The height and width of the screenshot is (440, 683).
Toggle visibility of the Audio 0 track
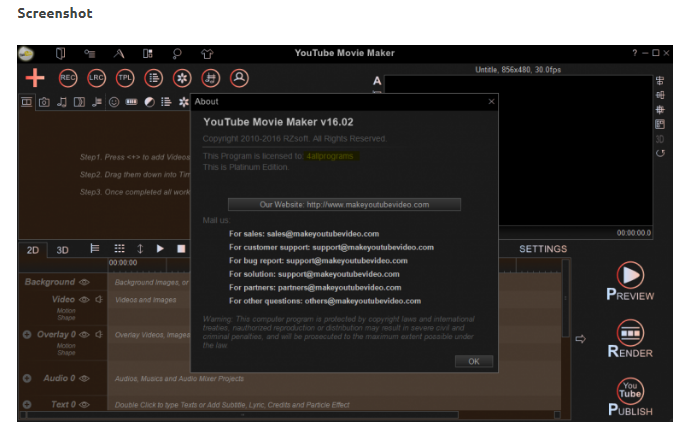coord(84,378)
